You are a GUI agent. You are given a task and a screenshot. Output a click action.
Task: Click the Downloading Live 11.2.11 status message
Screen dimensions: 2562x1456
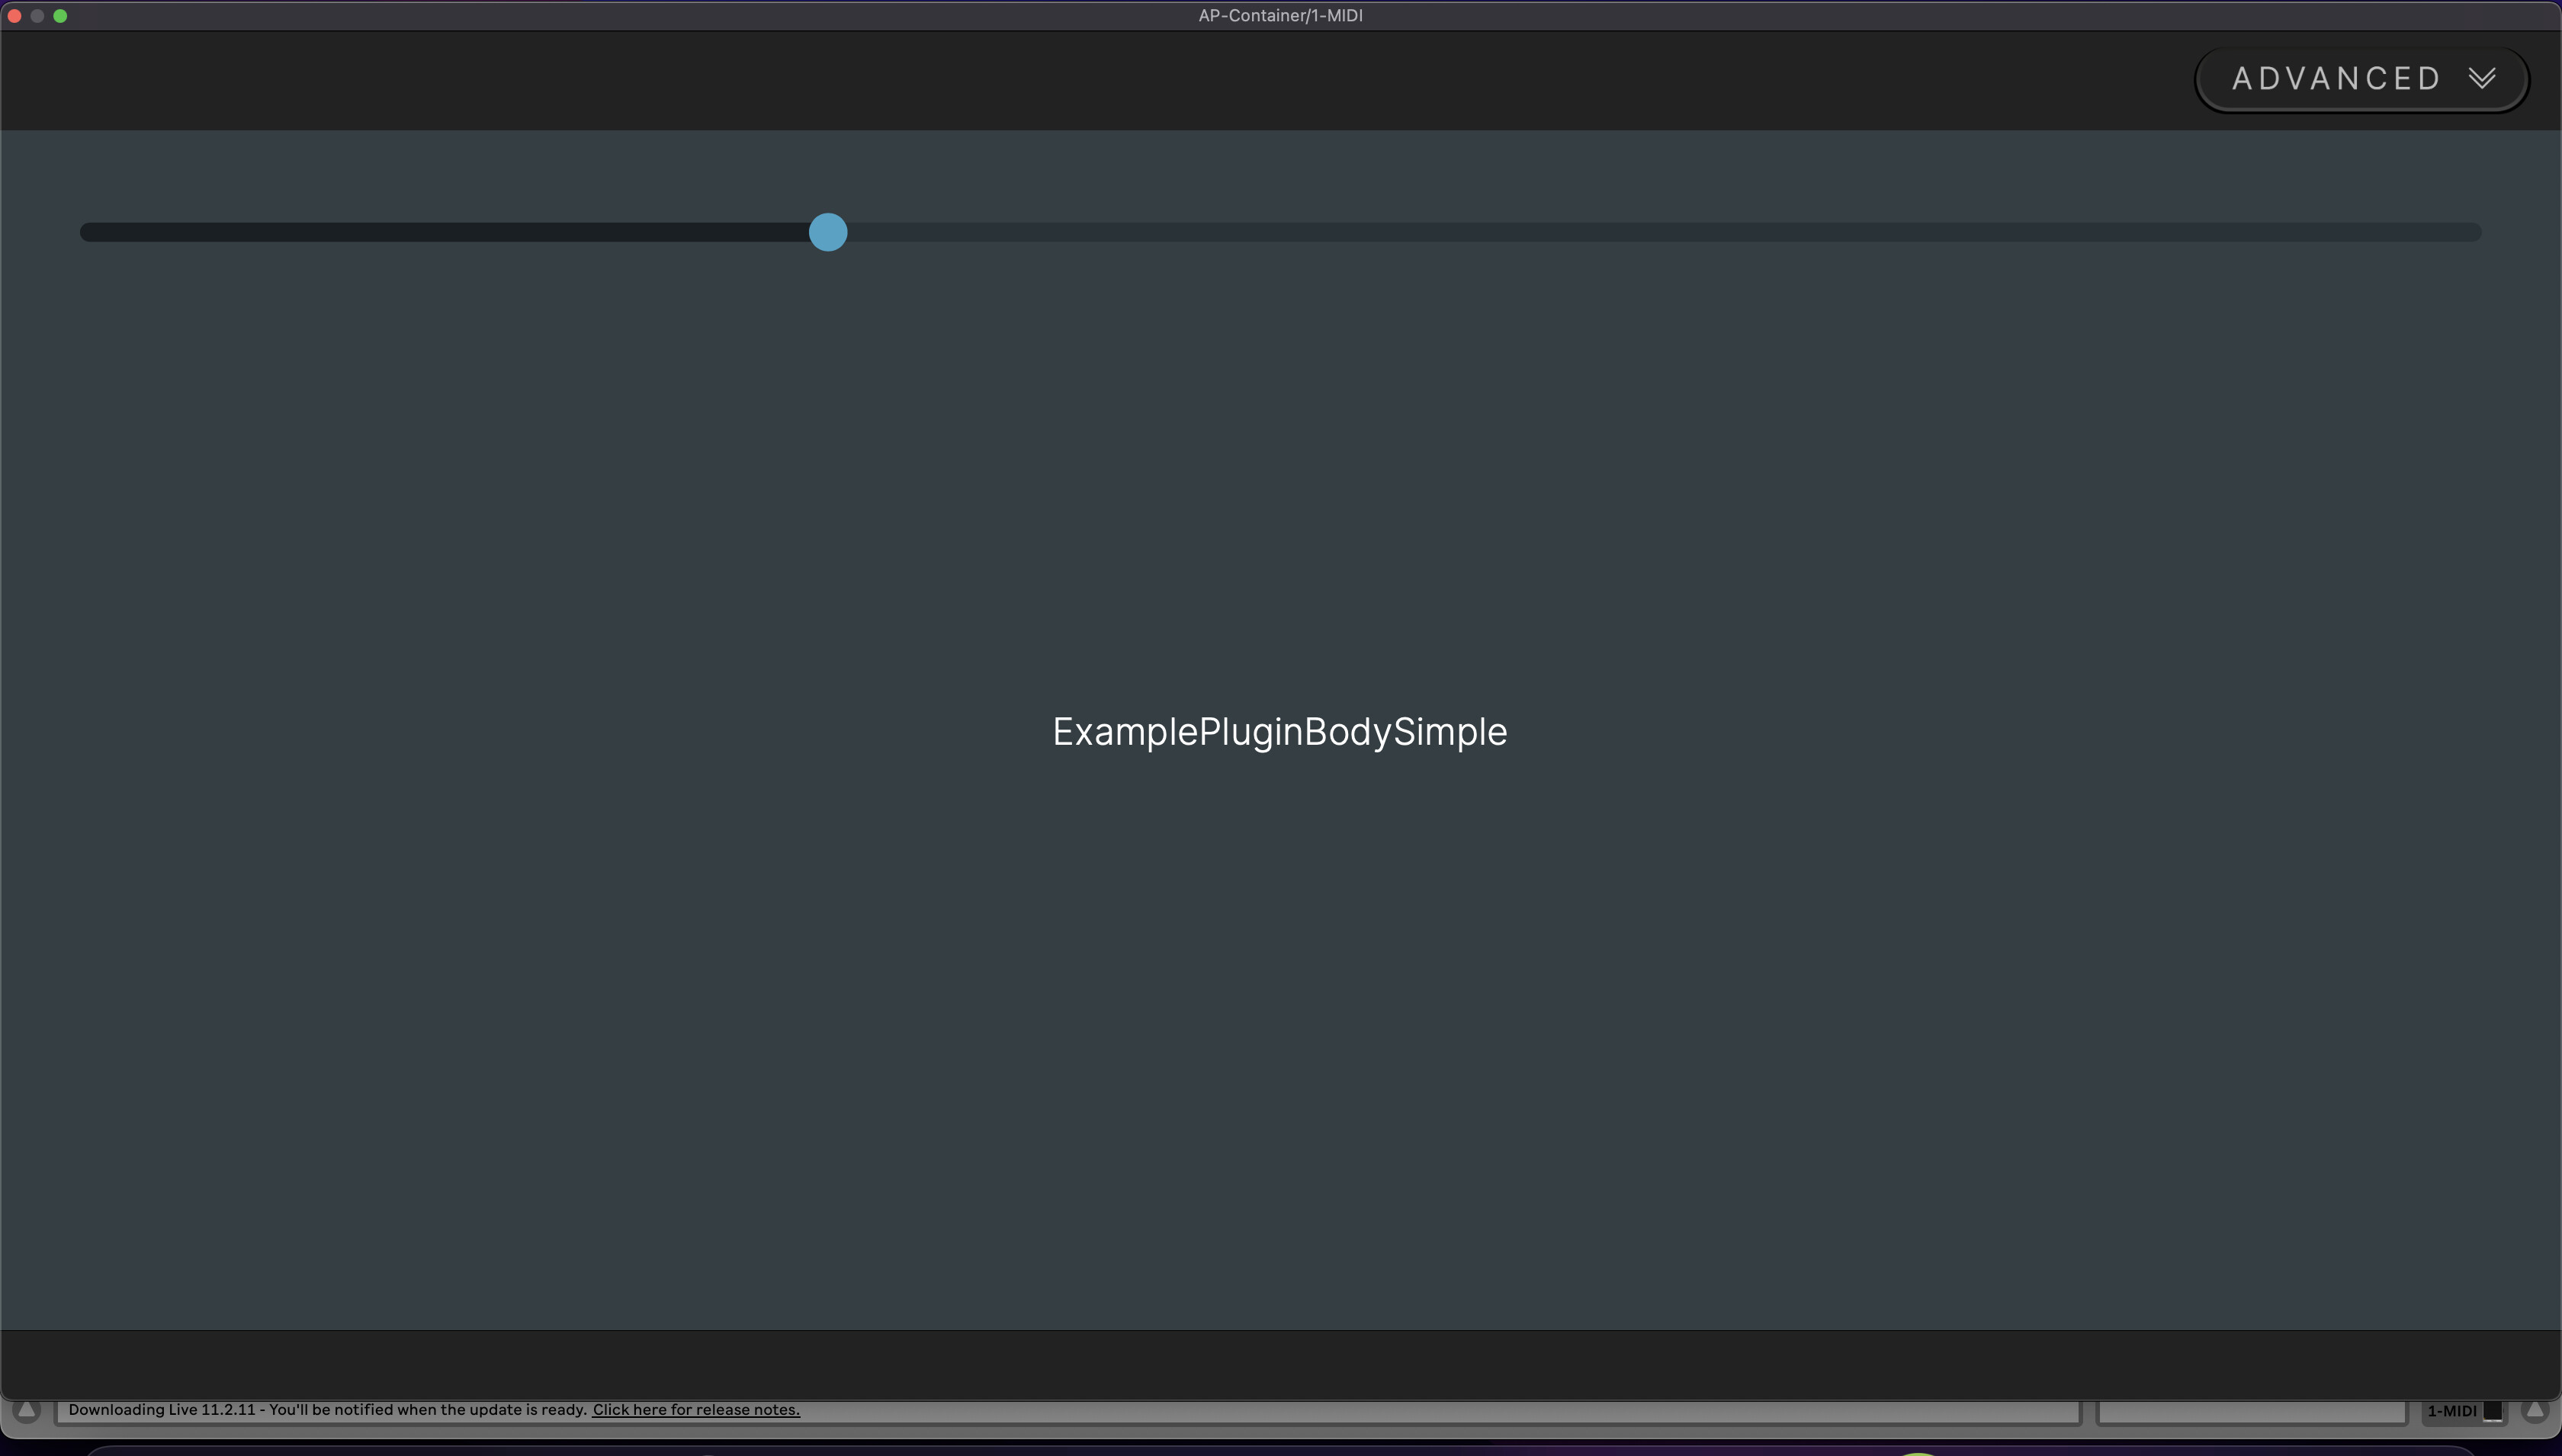pyautogui.click(x=327, y=1410)
